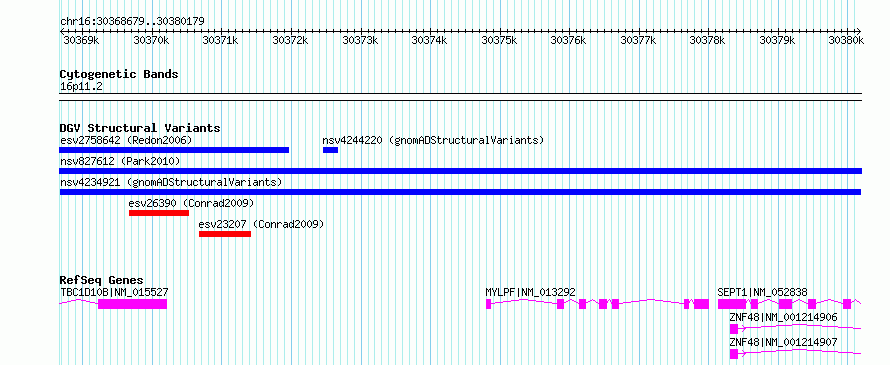Viewport: 890px width, 365px height.
Task: Click the 30375k ruler tick label
Action: [x=499, y=40]
